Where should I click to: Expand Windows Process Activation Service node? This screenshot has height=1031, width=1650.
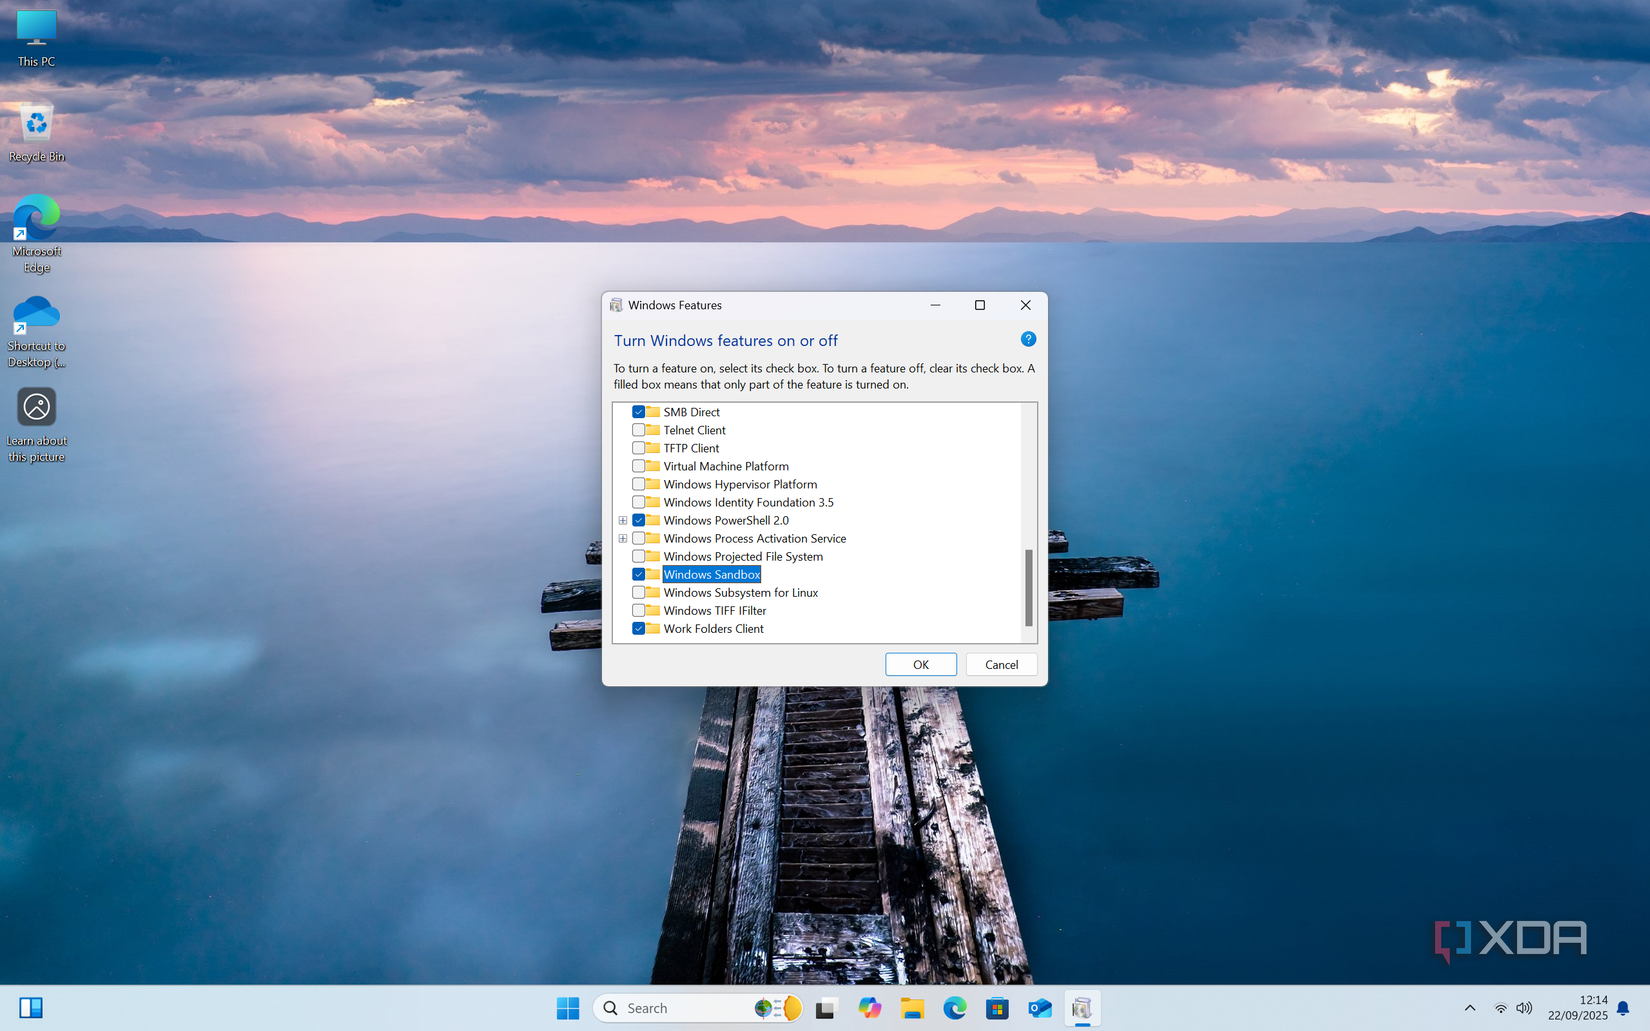pos(622,538)
